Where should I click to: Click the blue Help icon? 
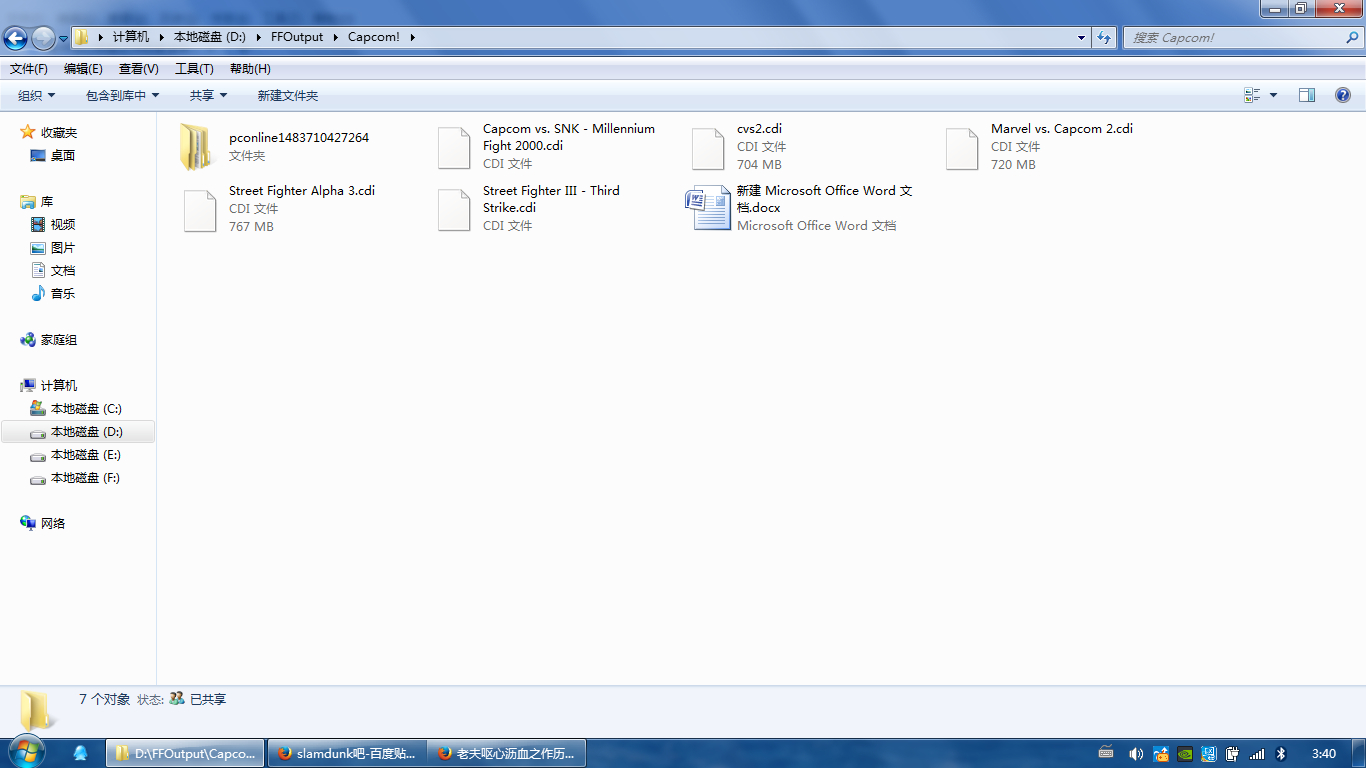(1343, 95)
